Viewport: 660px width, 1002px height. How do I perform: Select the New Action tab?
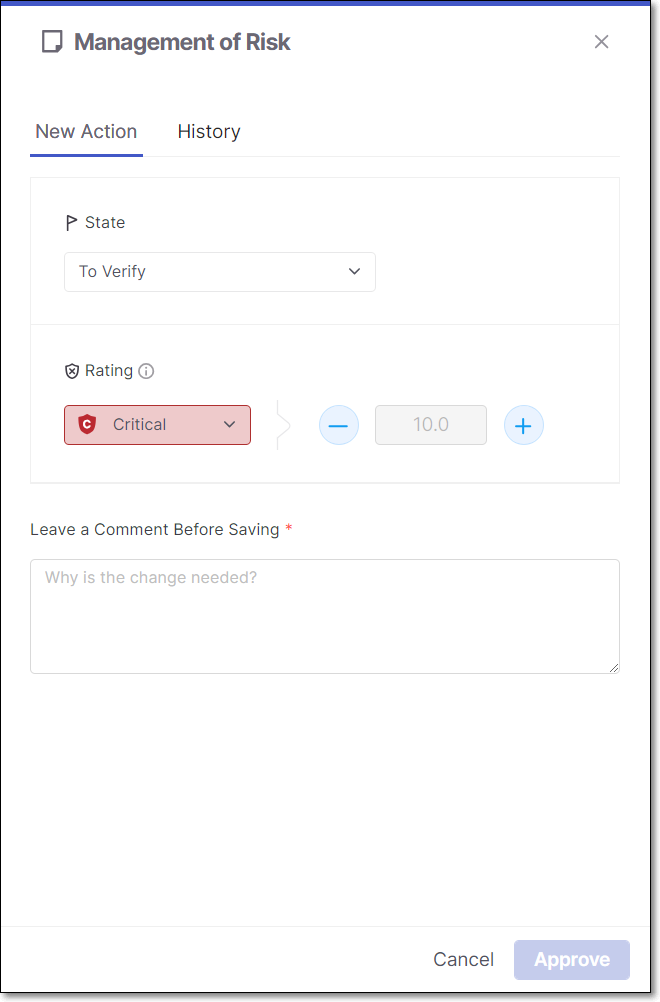(x=86, y=132)
